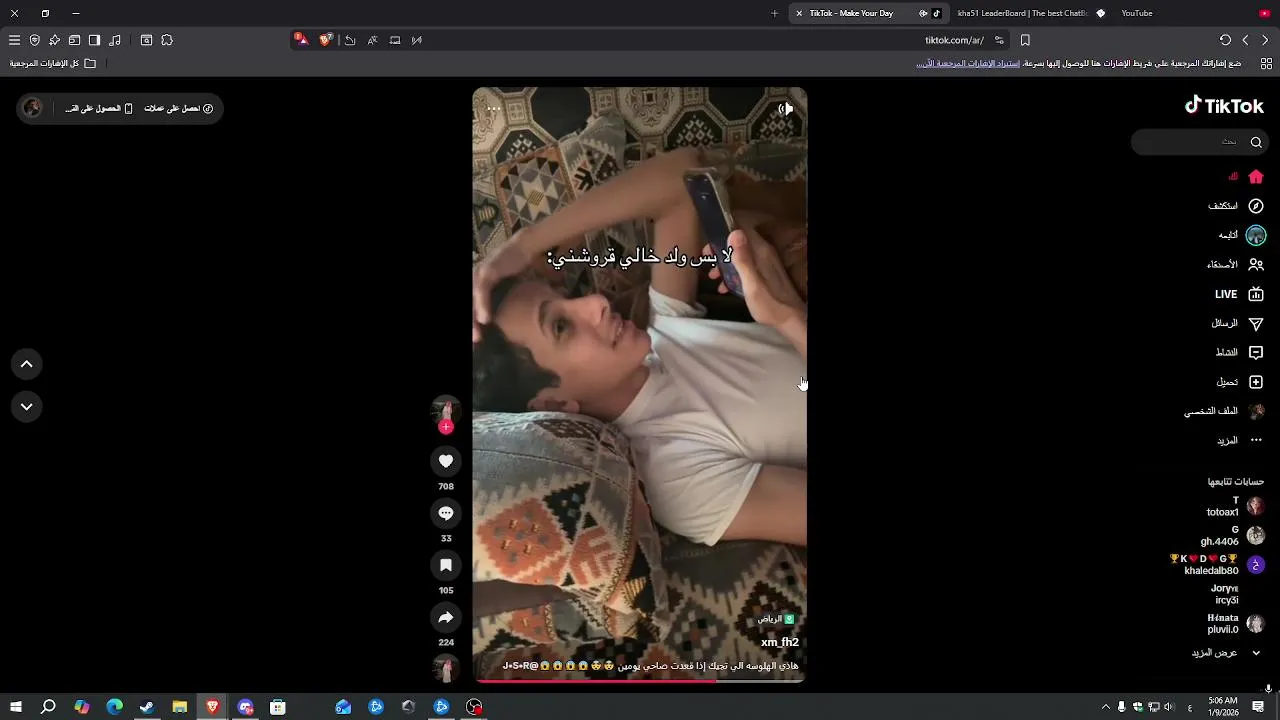Open the Brave wallet card icon

[74, 40]
